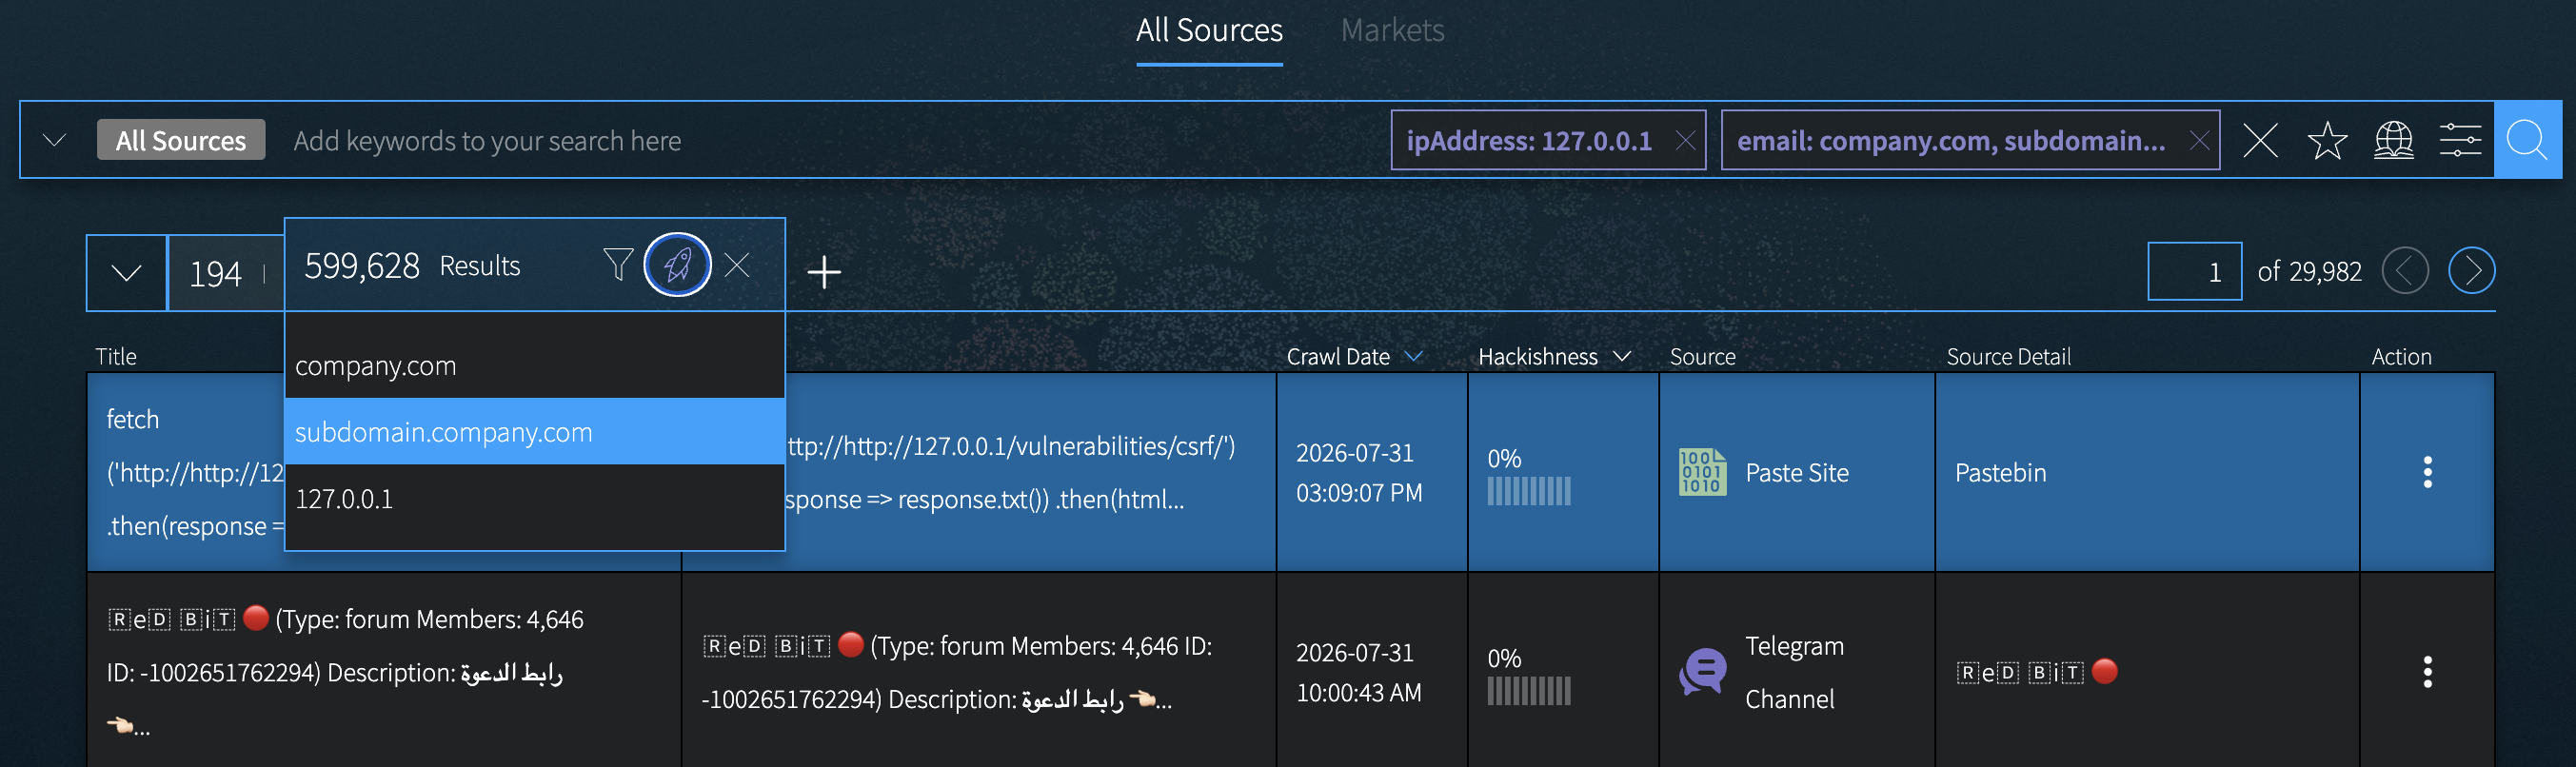
Task: Click the ReD BiT description snippet text
Action: (x=957, y=672)
